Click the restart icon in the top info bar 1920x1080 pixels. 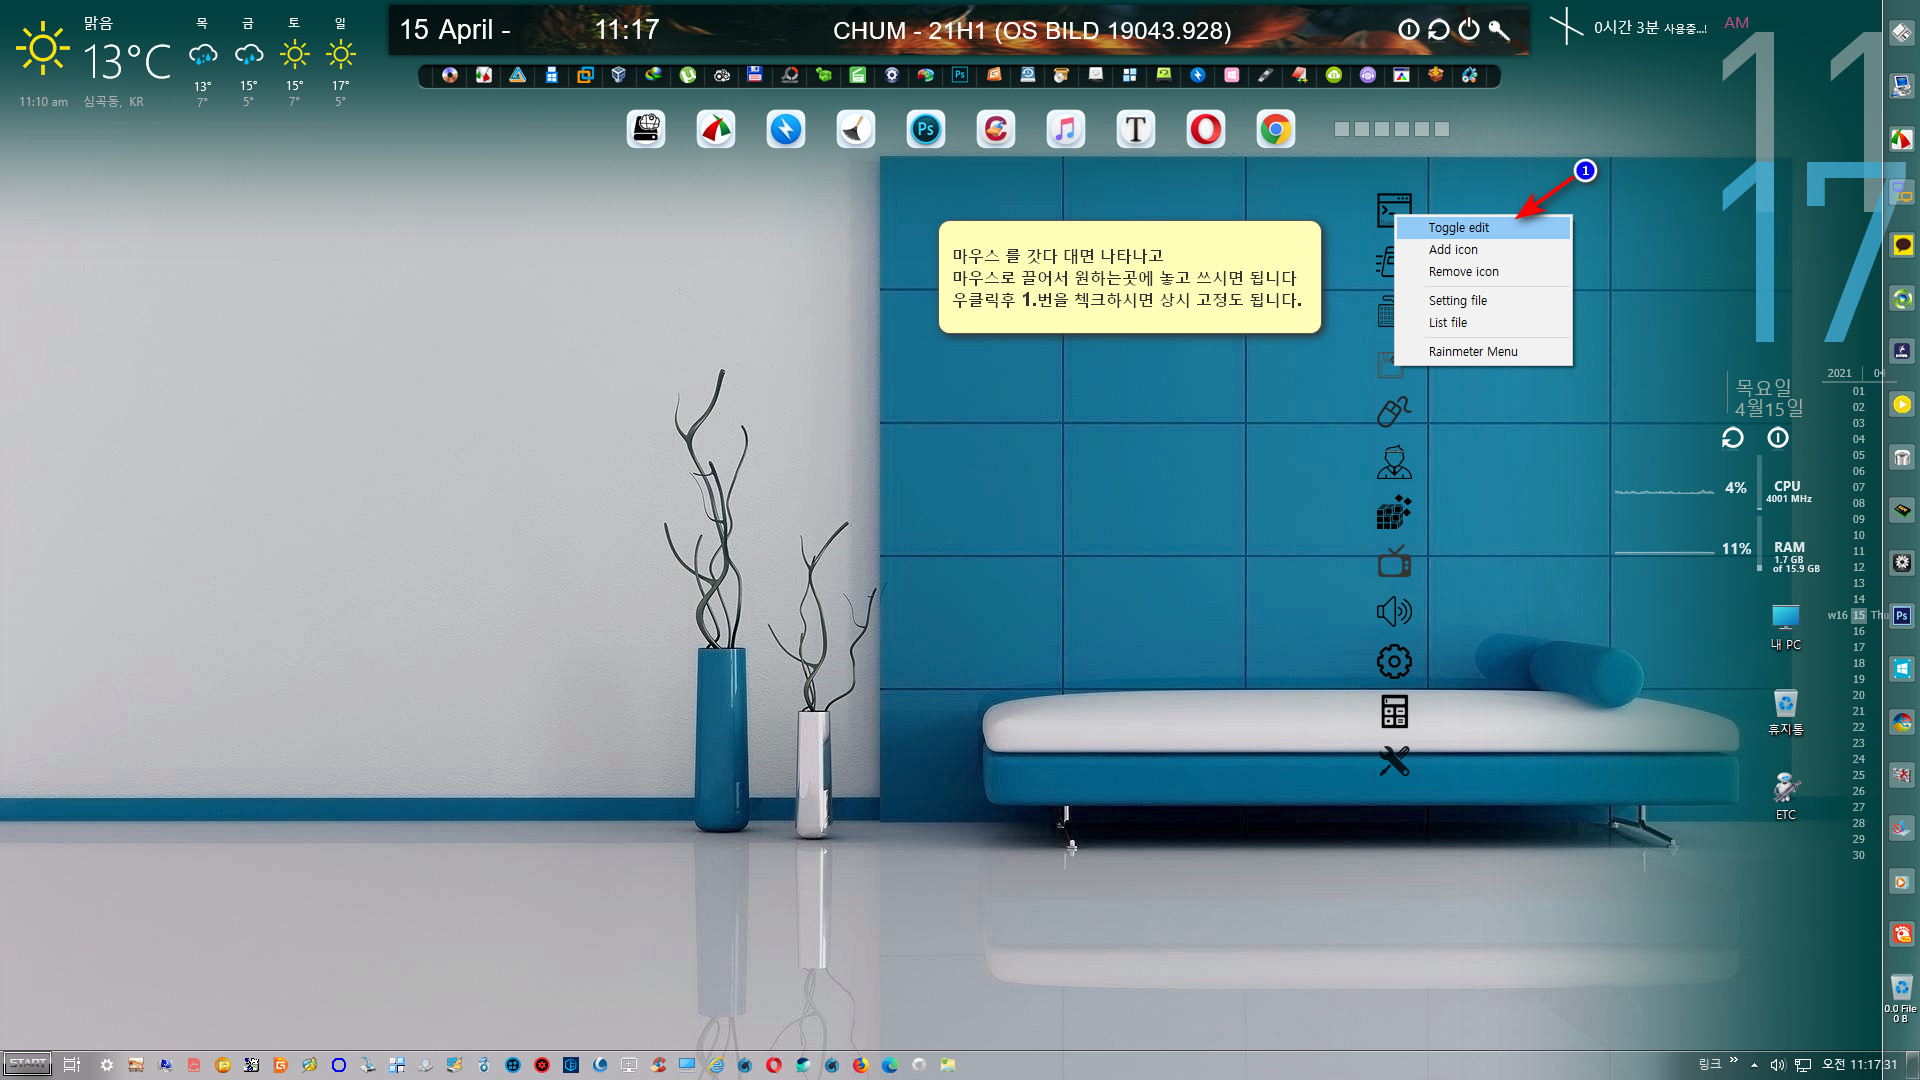coord(1439,30)
